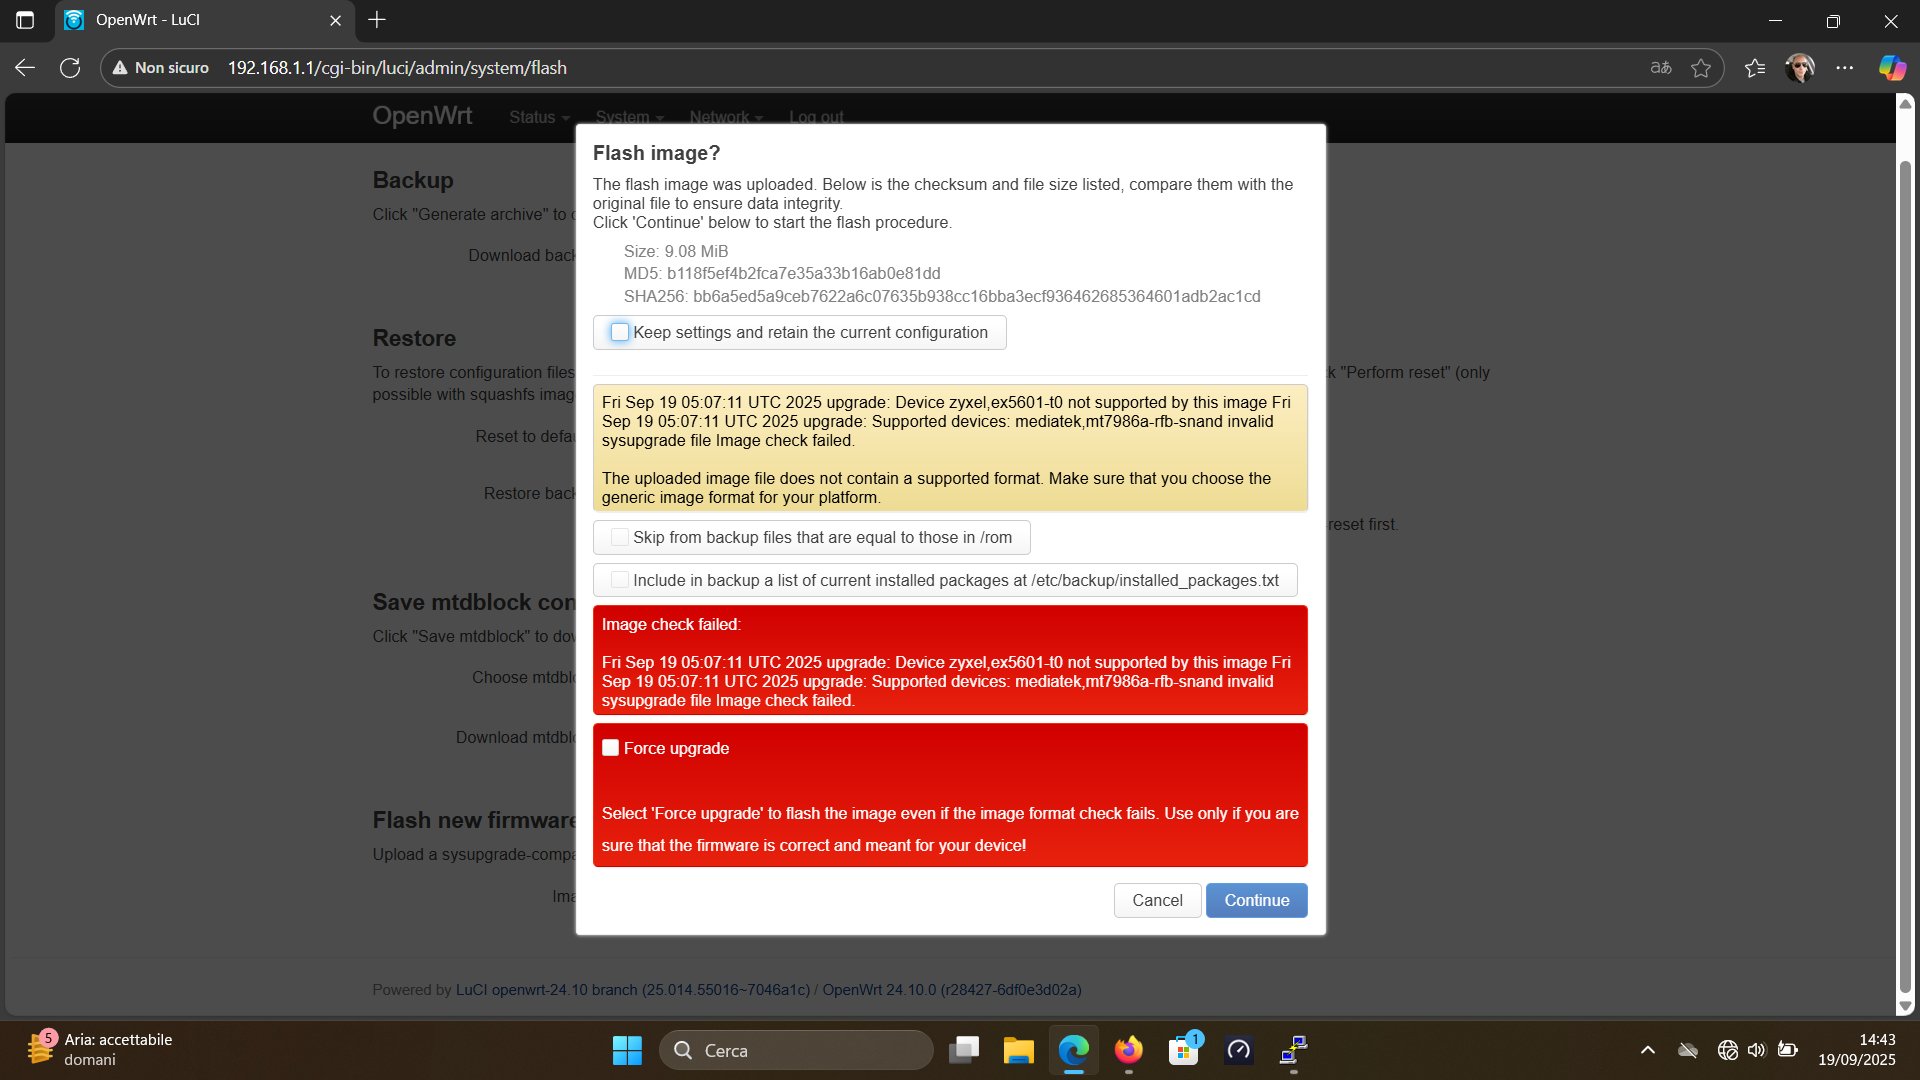
Task: Open Microsoft Store taskbar icon
Action: [x=1183, y=1050]
